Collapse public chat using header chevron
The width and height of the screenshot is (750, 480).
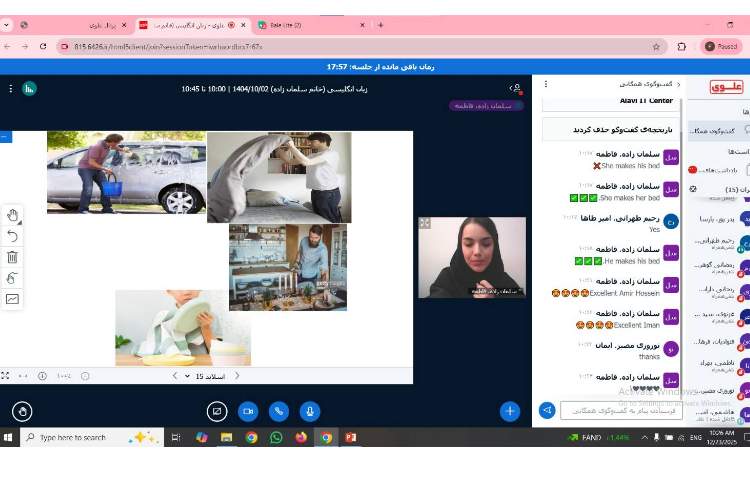[x=678, y=84]
